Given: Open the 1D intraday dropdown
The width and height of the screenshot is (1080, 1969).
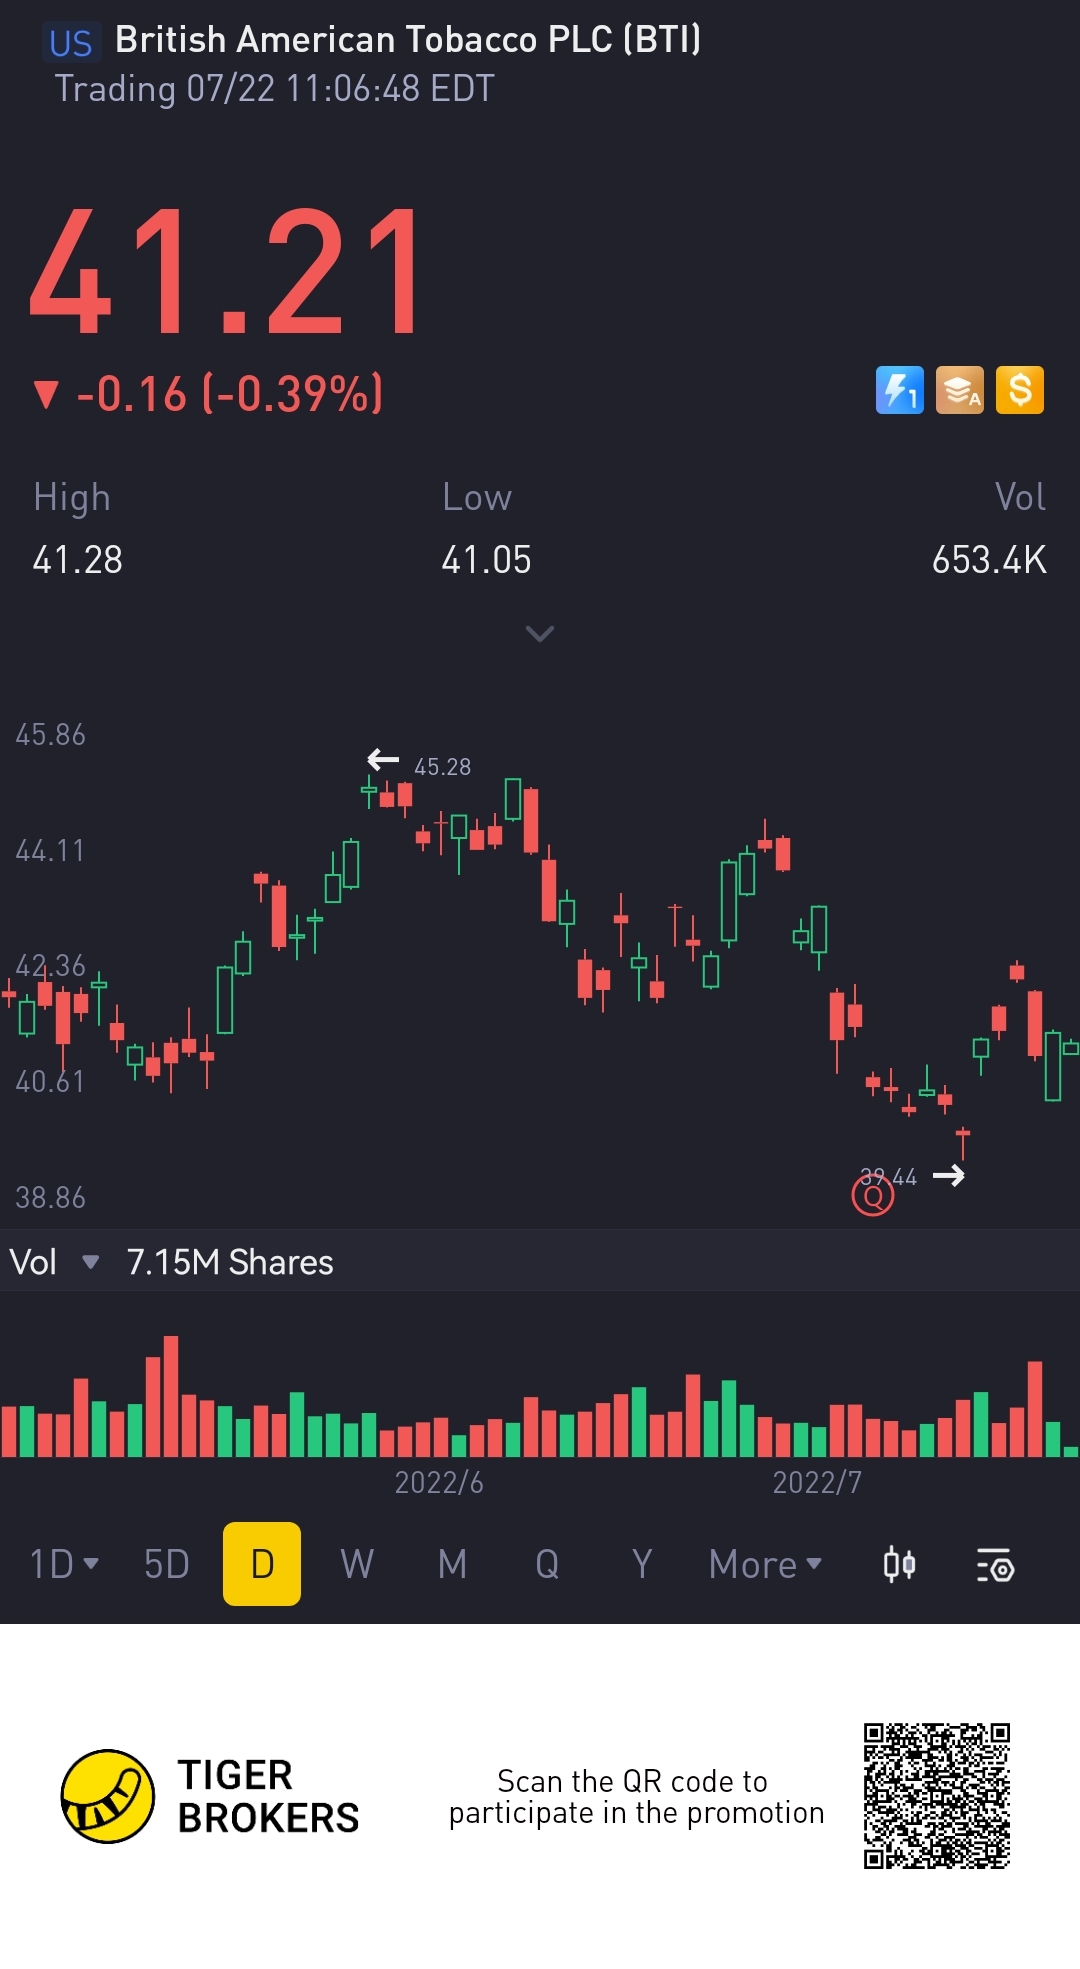Looking at the screenshot, I should 64,1564.
